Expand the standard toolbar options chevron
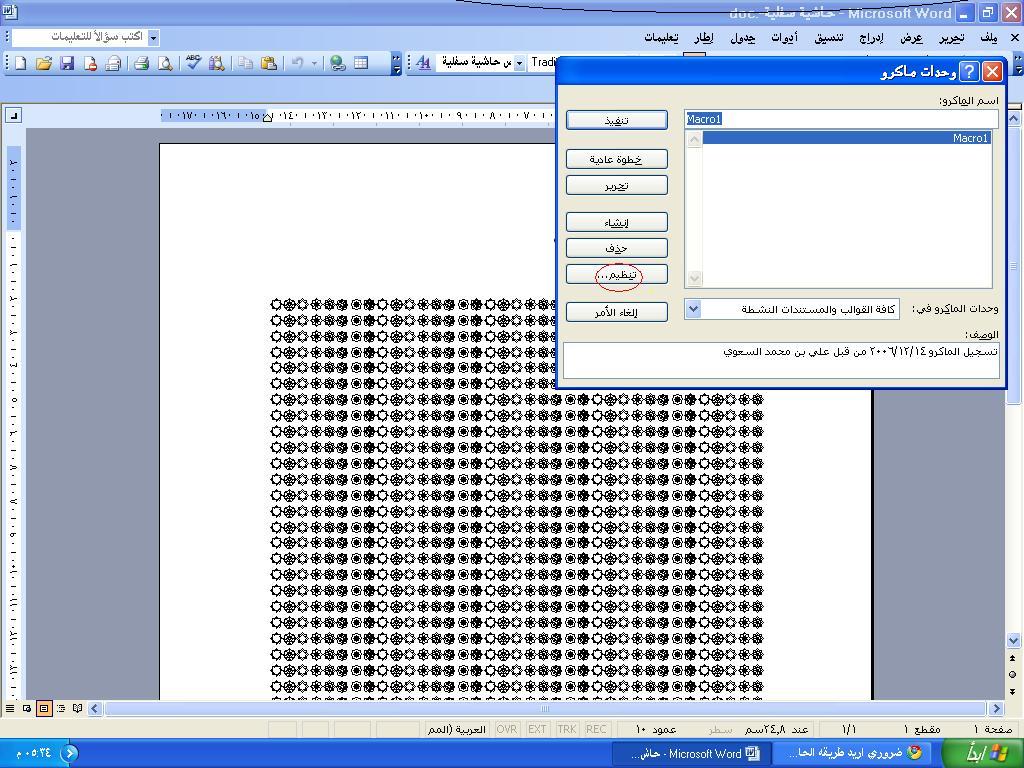 pyautogui.click(x=396, y=65)
